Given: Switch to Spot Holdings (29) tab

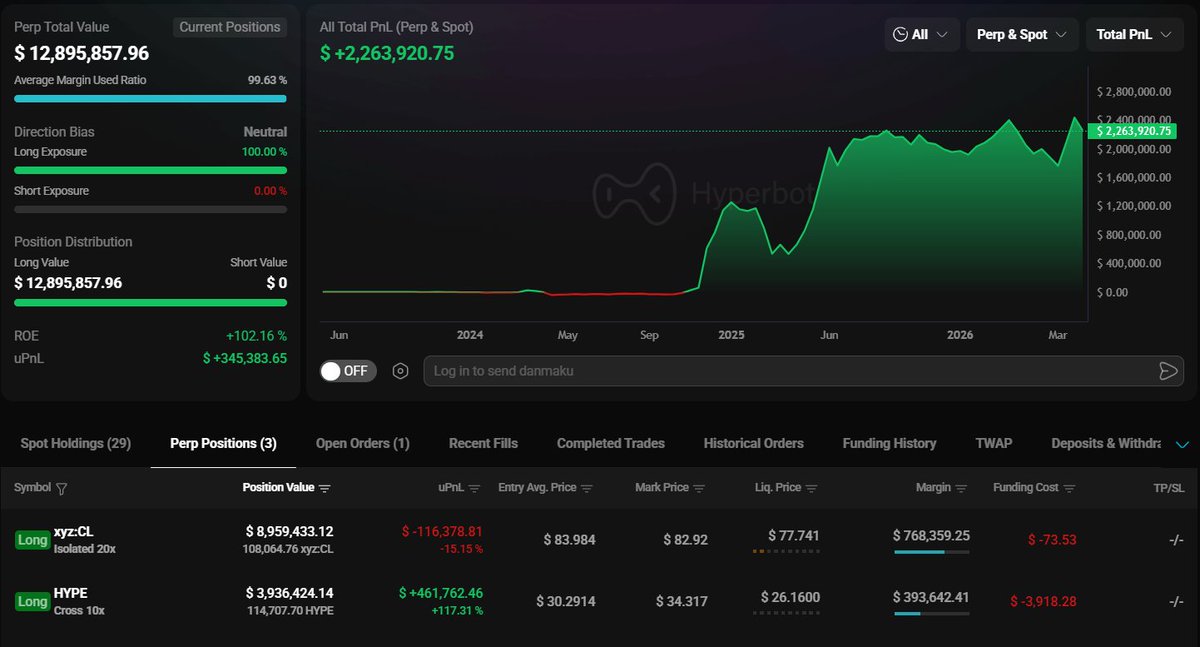Looking at the screenshot, I should point(76,443).
